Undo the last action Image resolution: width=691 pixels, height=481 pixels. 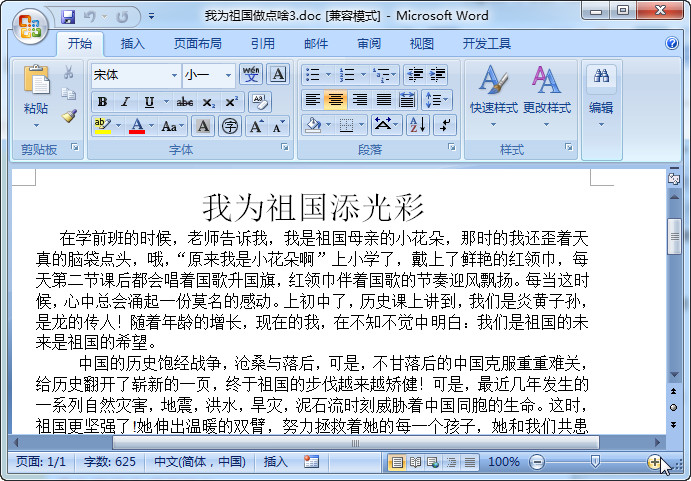90,17
